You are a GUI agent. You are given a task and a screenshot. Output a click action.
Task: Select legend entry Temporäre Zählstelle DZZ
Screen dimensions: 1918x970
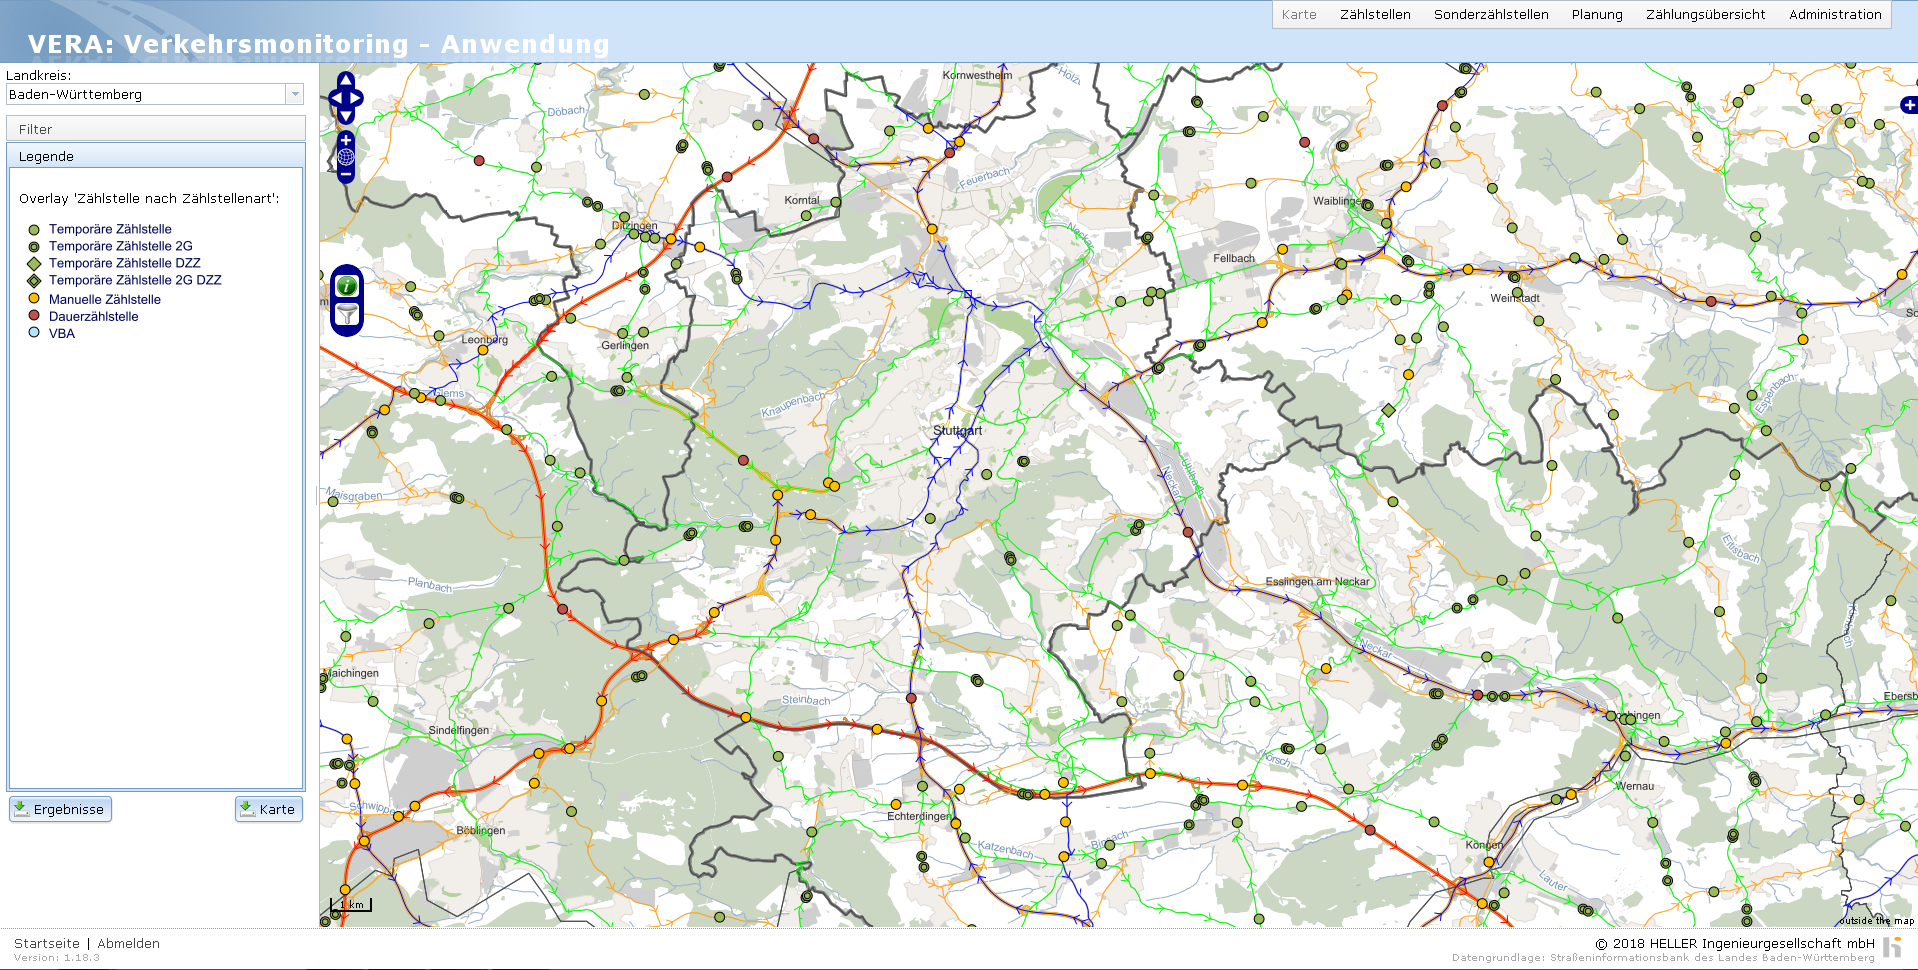tap(124, 263)
